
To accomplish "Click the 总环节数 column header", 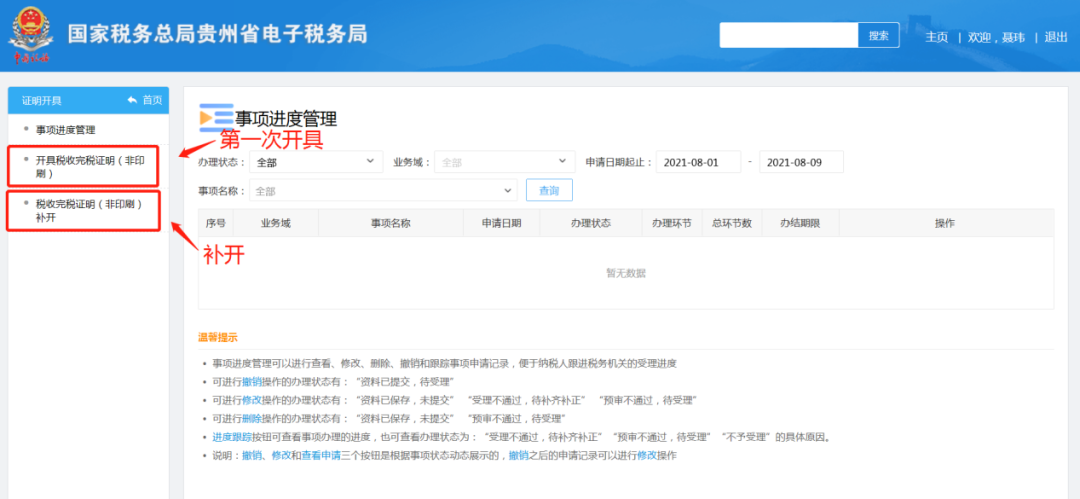I will [x=731, y=223].
